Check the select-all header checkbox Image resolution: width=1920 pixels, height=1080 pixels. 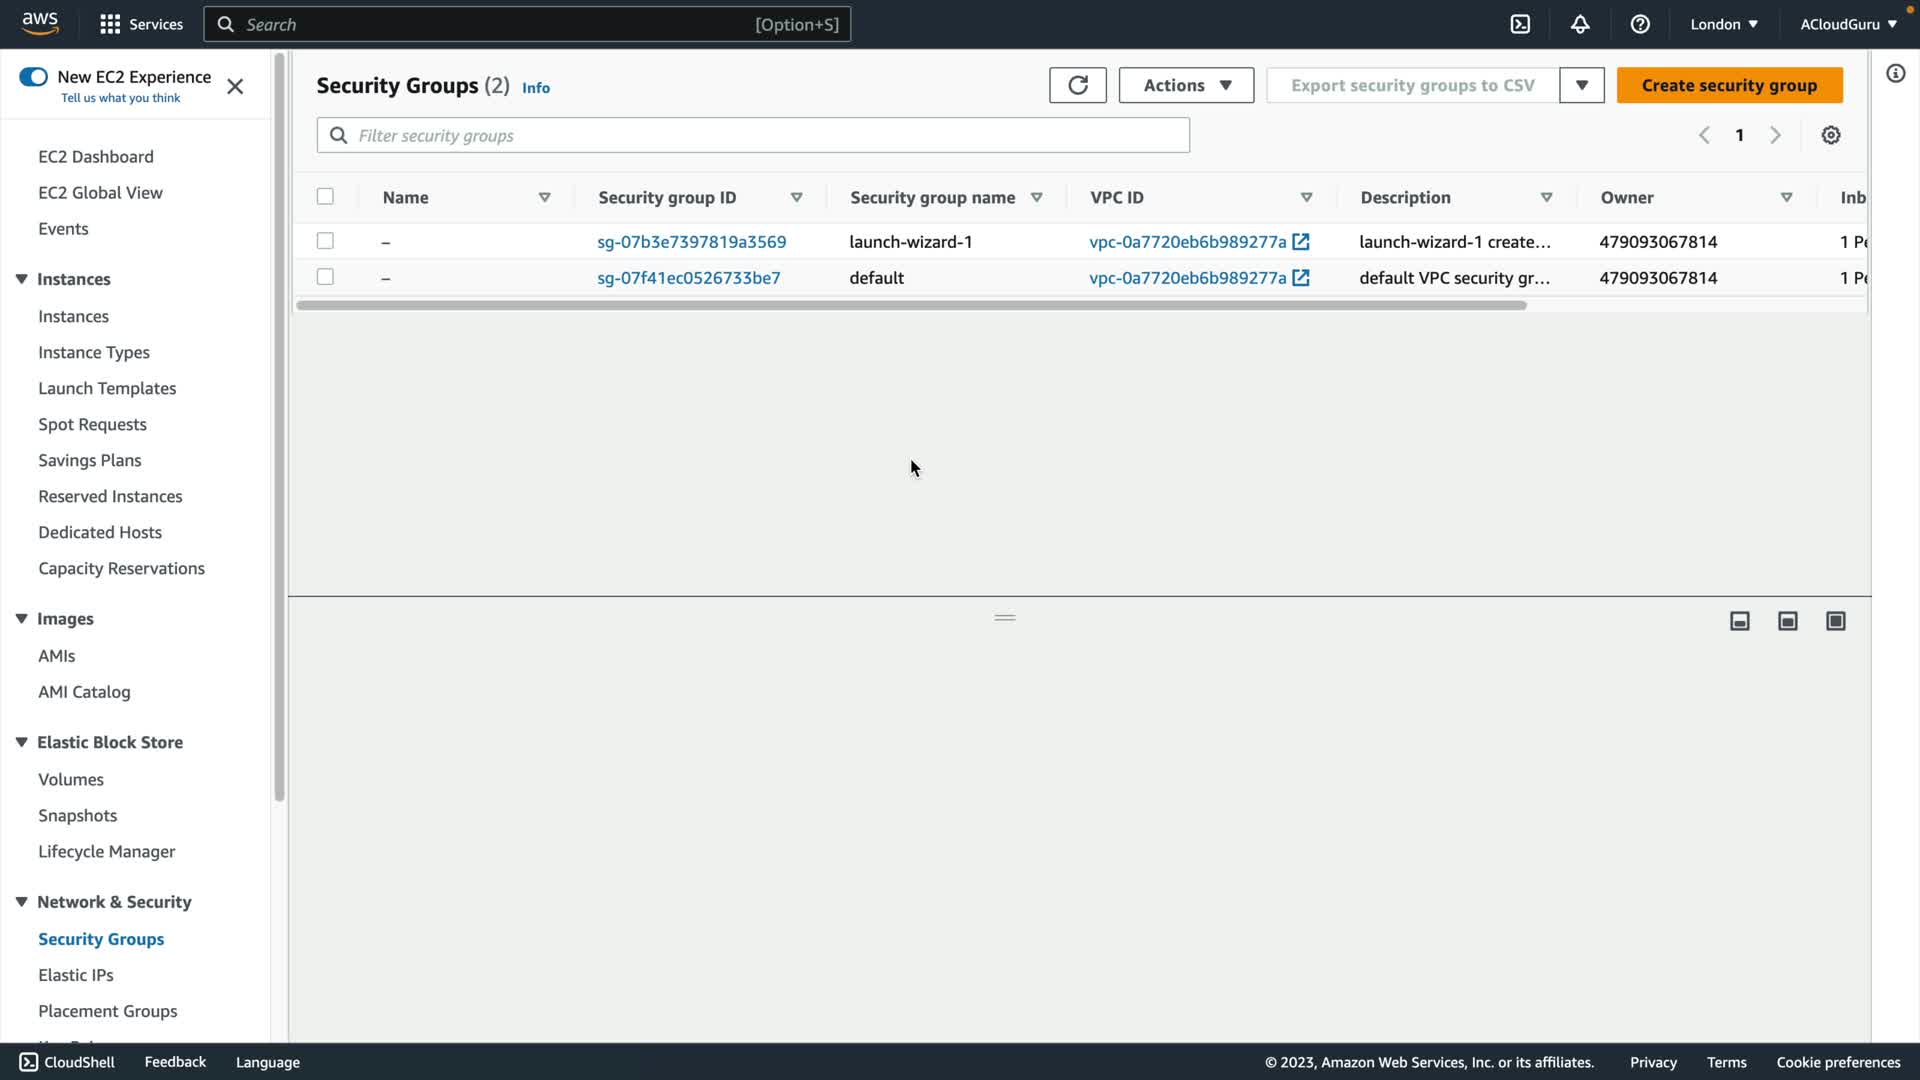coord(325,197)
